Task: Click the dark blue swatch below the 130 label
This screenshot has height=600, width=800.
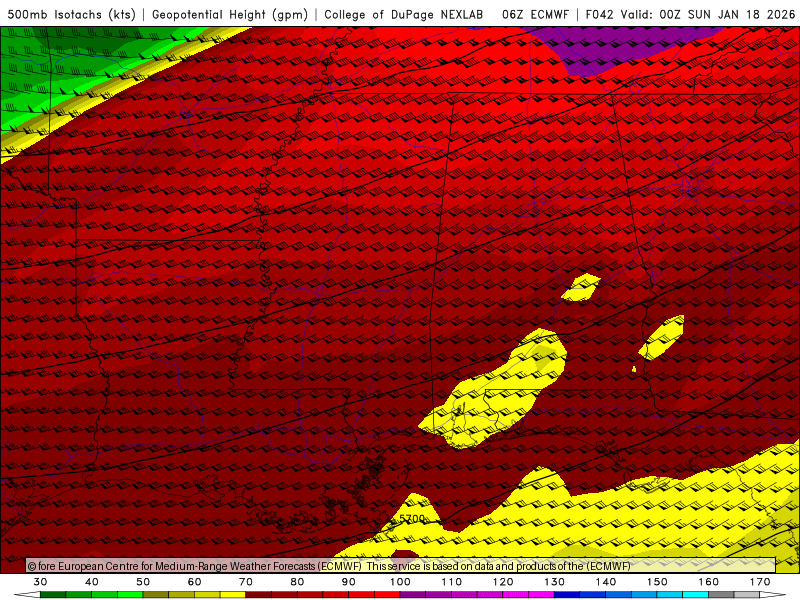Action: [567, 595]
